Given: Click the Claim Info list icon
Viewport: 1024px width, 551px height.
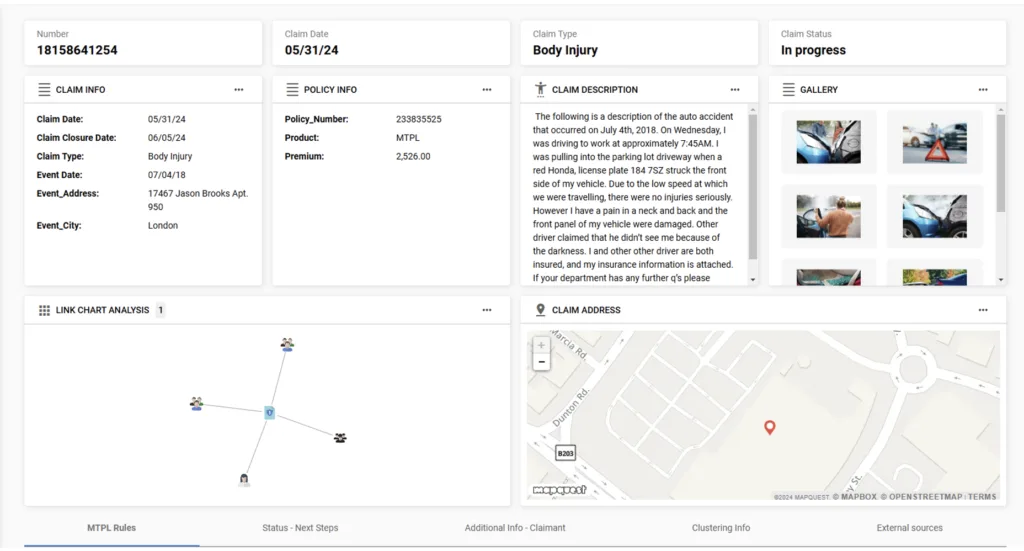Looking at the screenshot, I should point(44,89).
